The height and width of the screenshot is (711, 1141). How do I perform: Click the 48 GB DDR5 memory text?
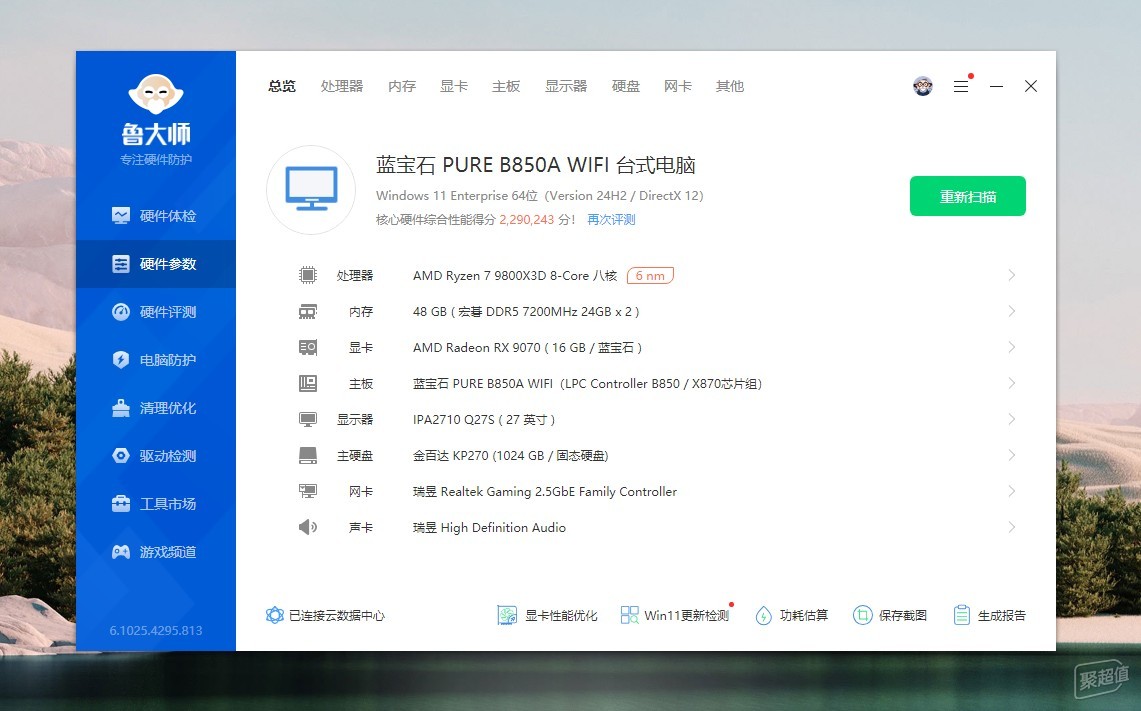pyautogui.click(x=526, y=311)
